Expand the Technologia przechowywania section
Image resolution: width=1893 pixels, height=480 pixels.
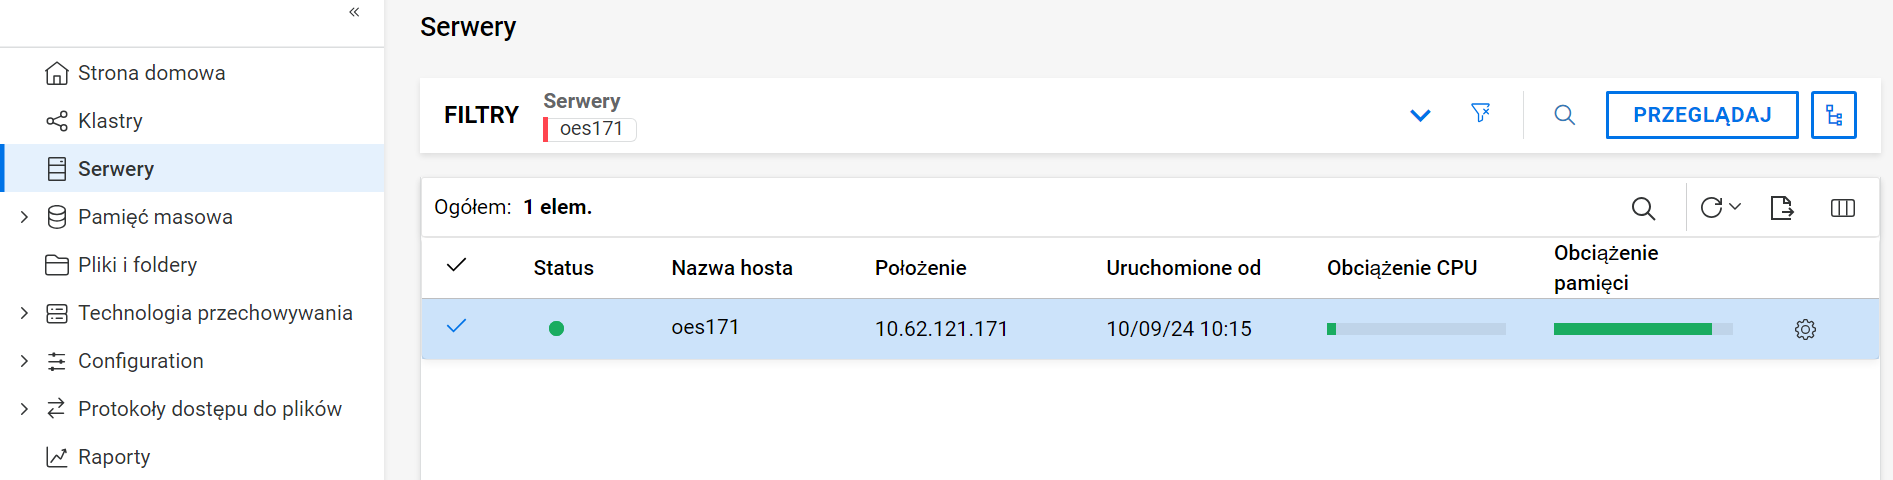[x=24, y=313]
